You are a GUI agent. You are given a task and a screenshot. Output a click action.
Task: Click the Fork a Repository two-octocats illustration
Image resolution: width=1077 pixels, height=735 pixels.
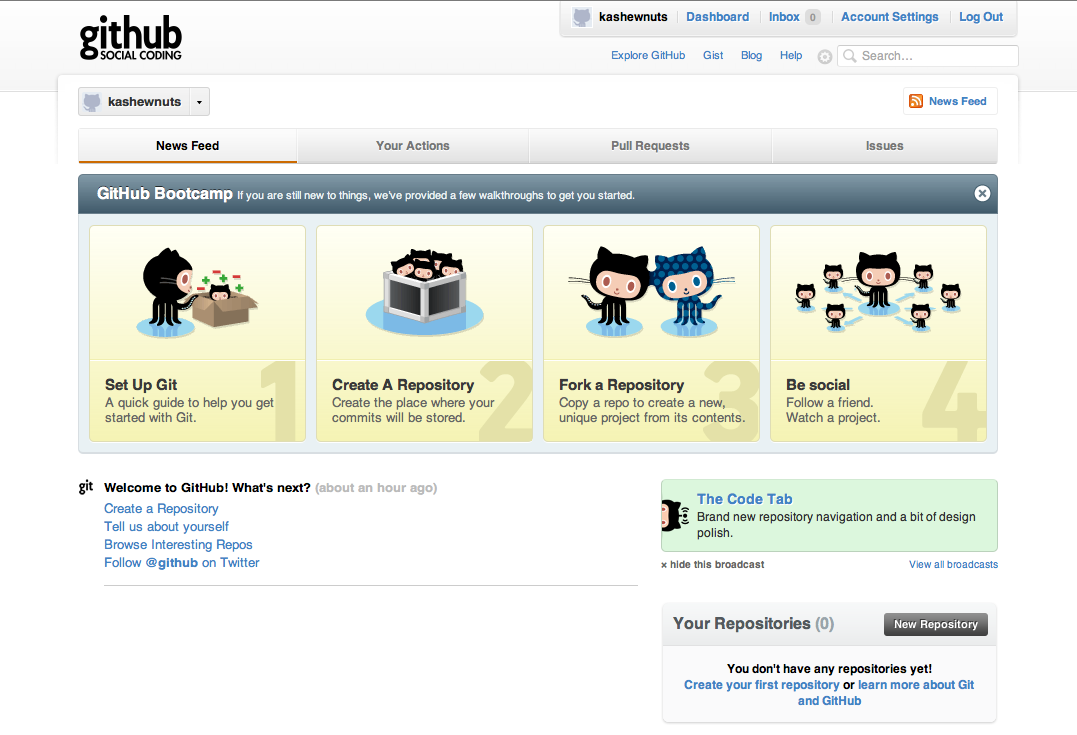click(651, 292)
